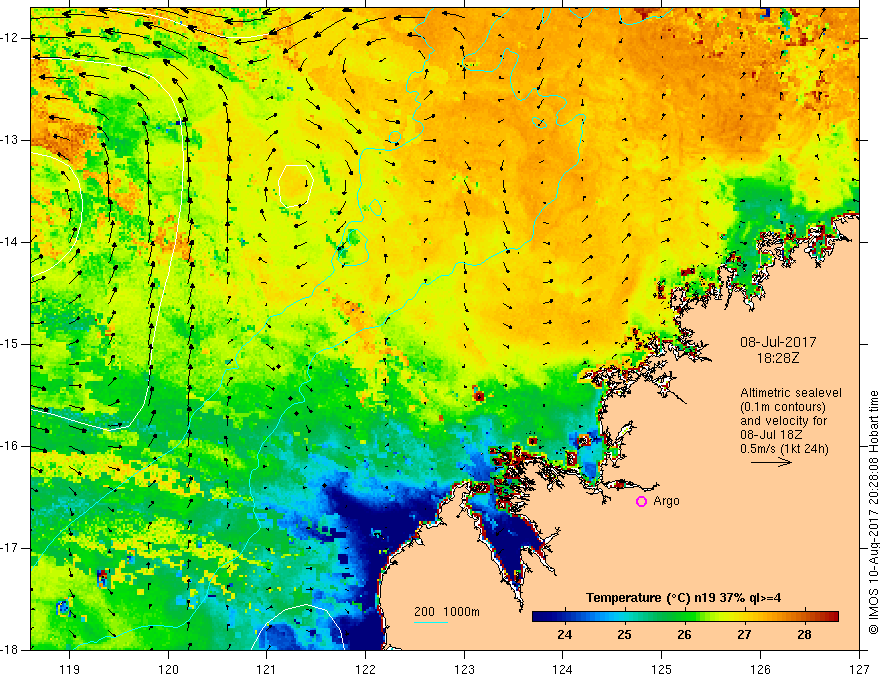This screenshot has width=880, height=680.
Task: Click the 'Temperature (°C) n19 37% ql>=4' title
Action: tap(683, 598)
